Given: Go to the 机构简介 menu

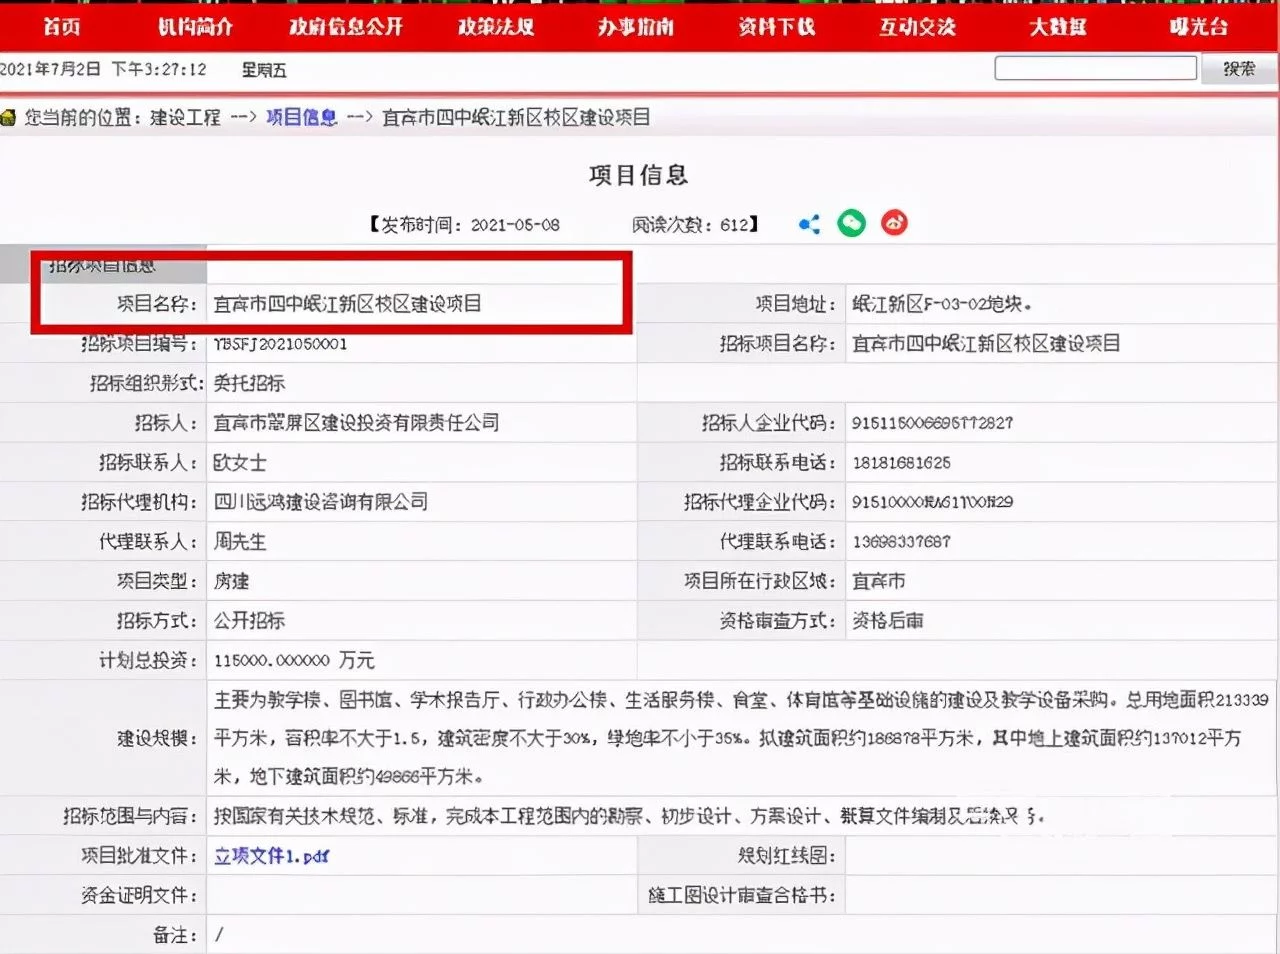Looking at the screenshot, I should [x=195, y=27].
